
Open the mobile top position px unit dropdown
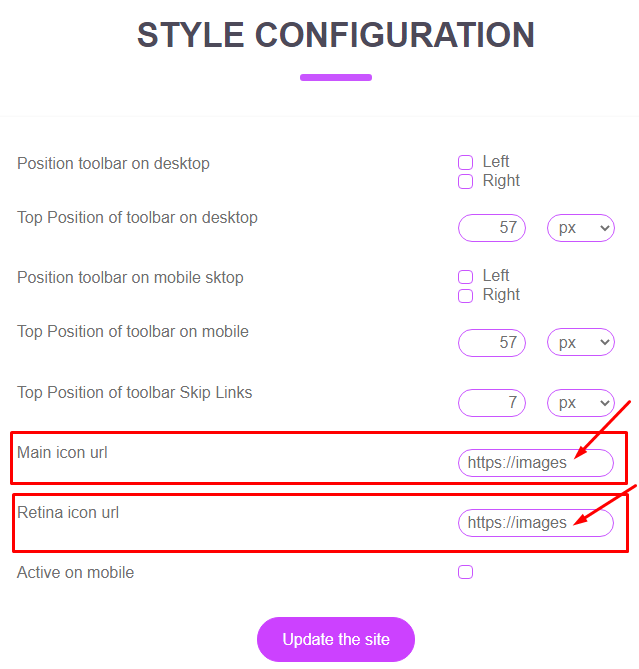click(581, 342)
